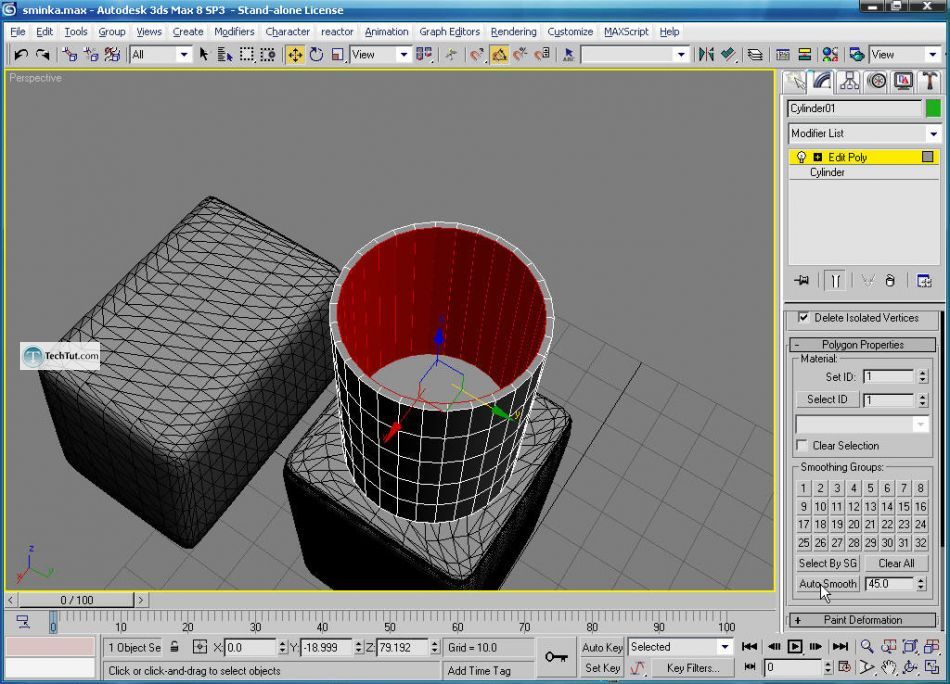Toggle the Auto Key button
950x684 pixels.
point(602,647)
